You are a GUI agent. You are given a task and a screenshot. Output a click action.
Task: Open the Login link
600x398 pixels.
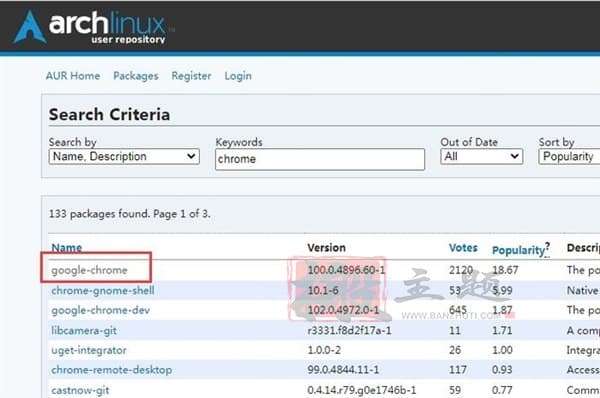coord(238,76)
